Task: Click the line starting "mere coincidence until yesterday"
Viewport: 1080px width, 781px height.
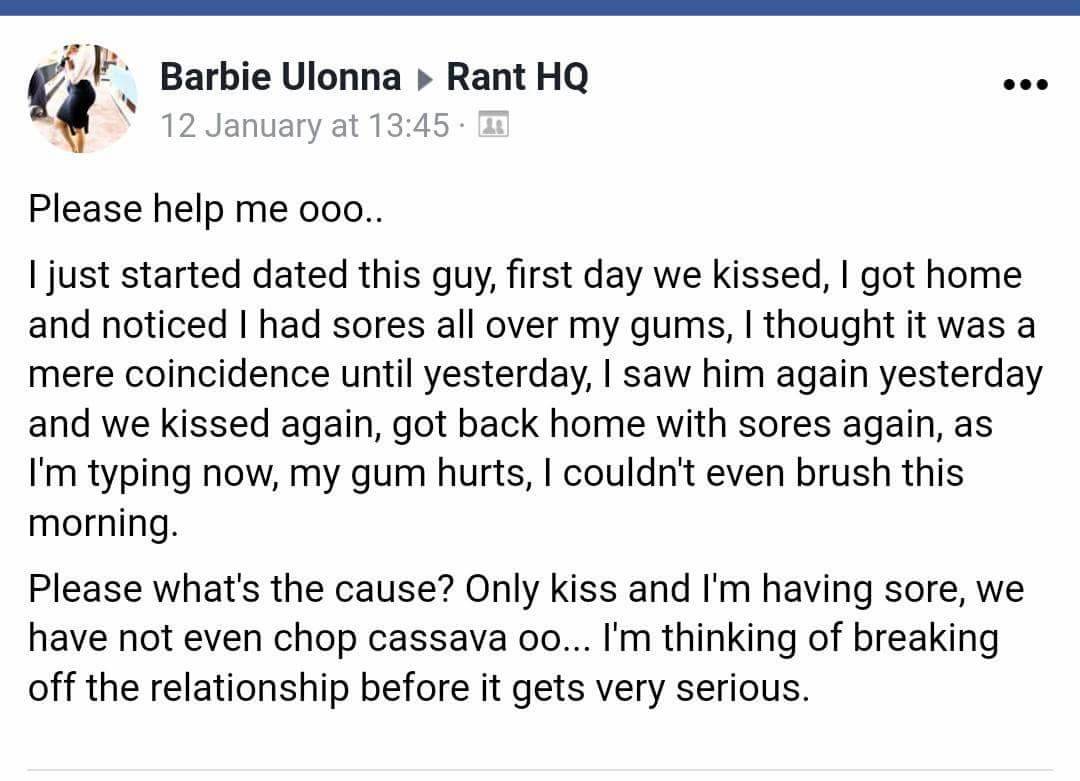Action: [535, 374]
